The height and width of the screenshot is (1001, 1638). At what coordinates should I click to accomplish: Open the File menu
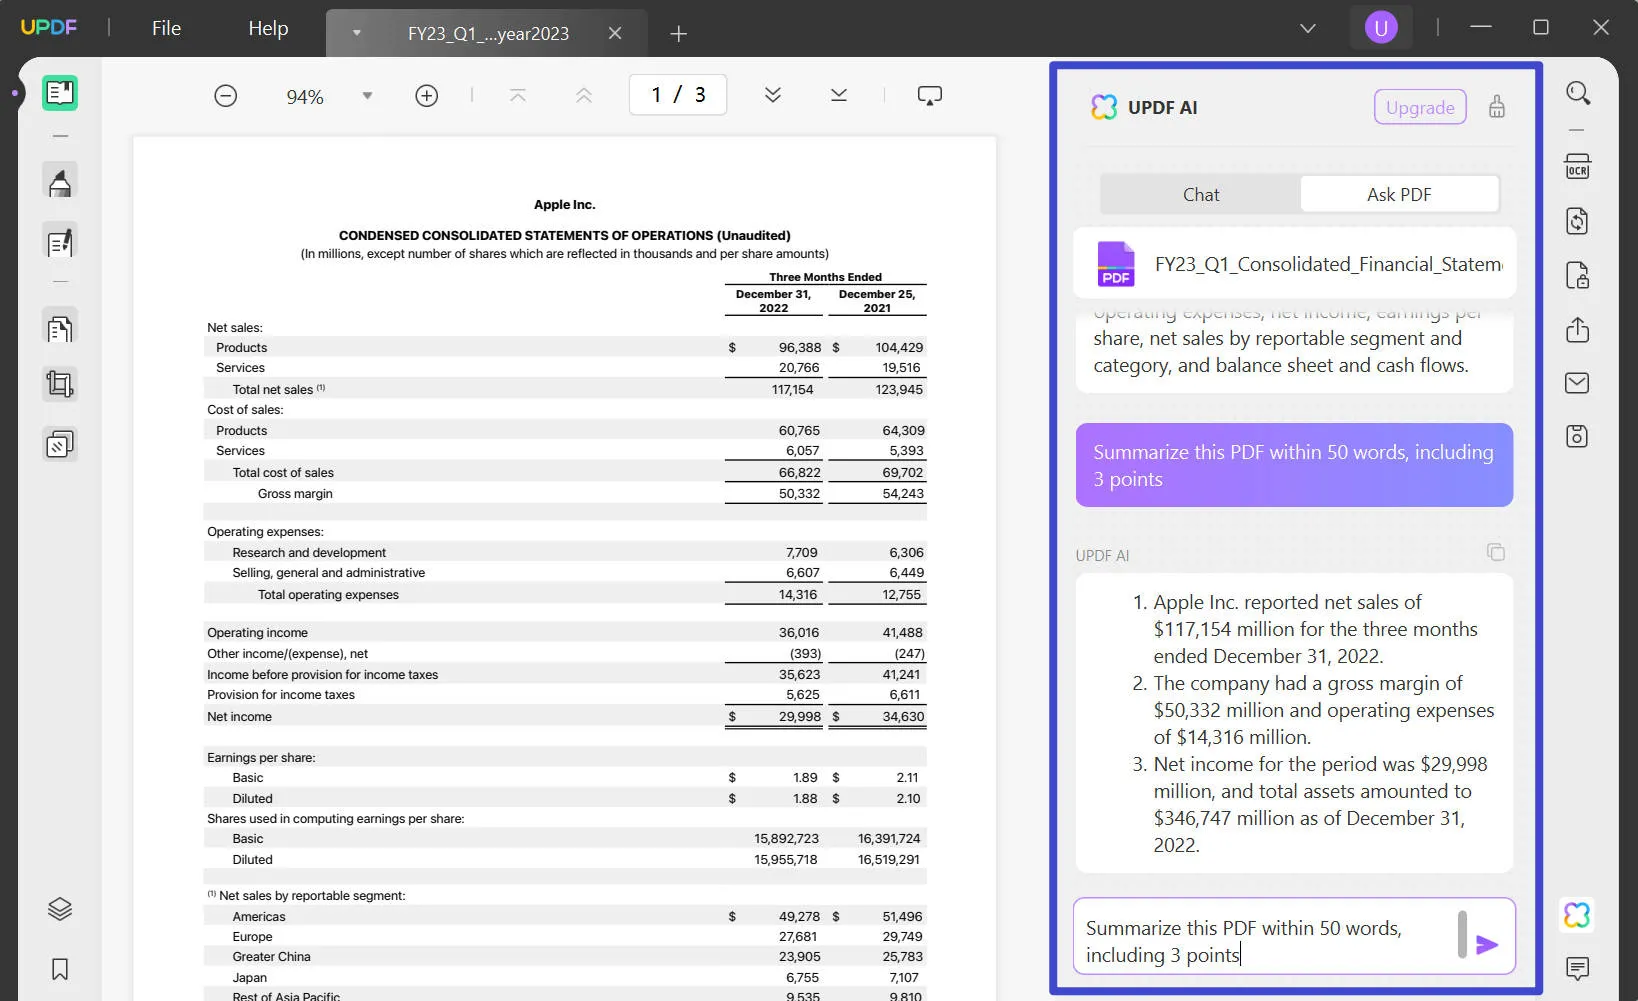coord(166,28)
